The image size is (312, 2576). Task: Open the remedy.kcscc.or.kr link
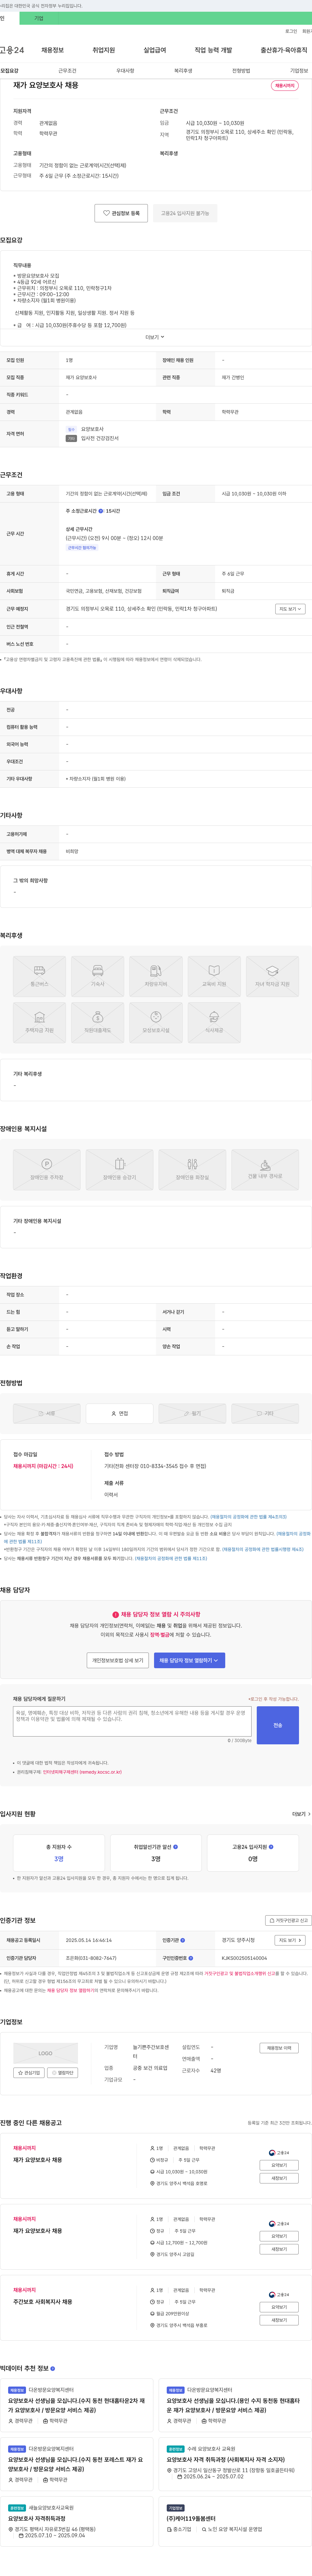82,1772
